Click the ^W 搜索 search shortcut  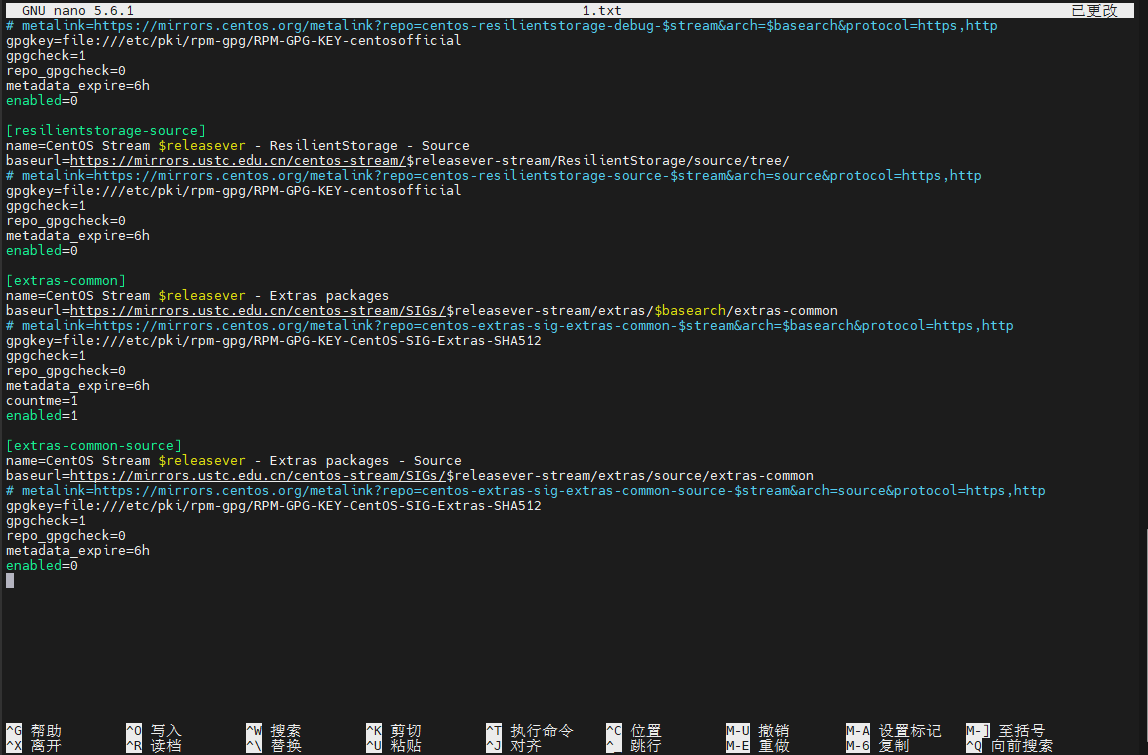pyautogui.click(x=274, y=731)
